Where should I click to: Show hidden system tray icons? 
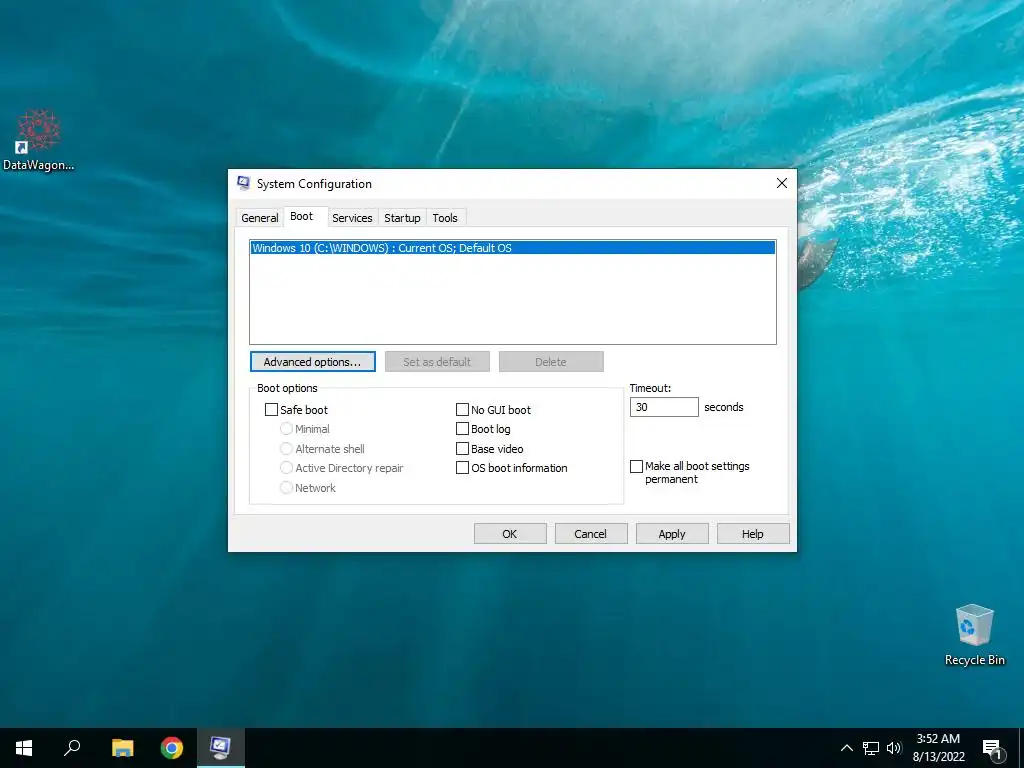[x=846, y=748]
